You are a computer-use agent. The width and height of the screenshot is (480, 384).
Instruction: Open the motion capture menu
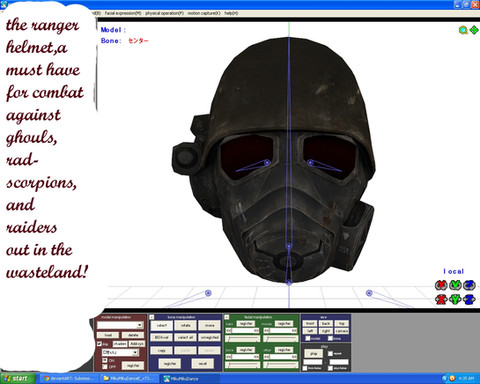[x=204, y=13]
